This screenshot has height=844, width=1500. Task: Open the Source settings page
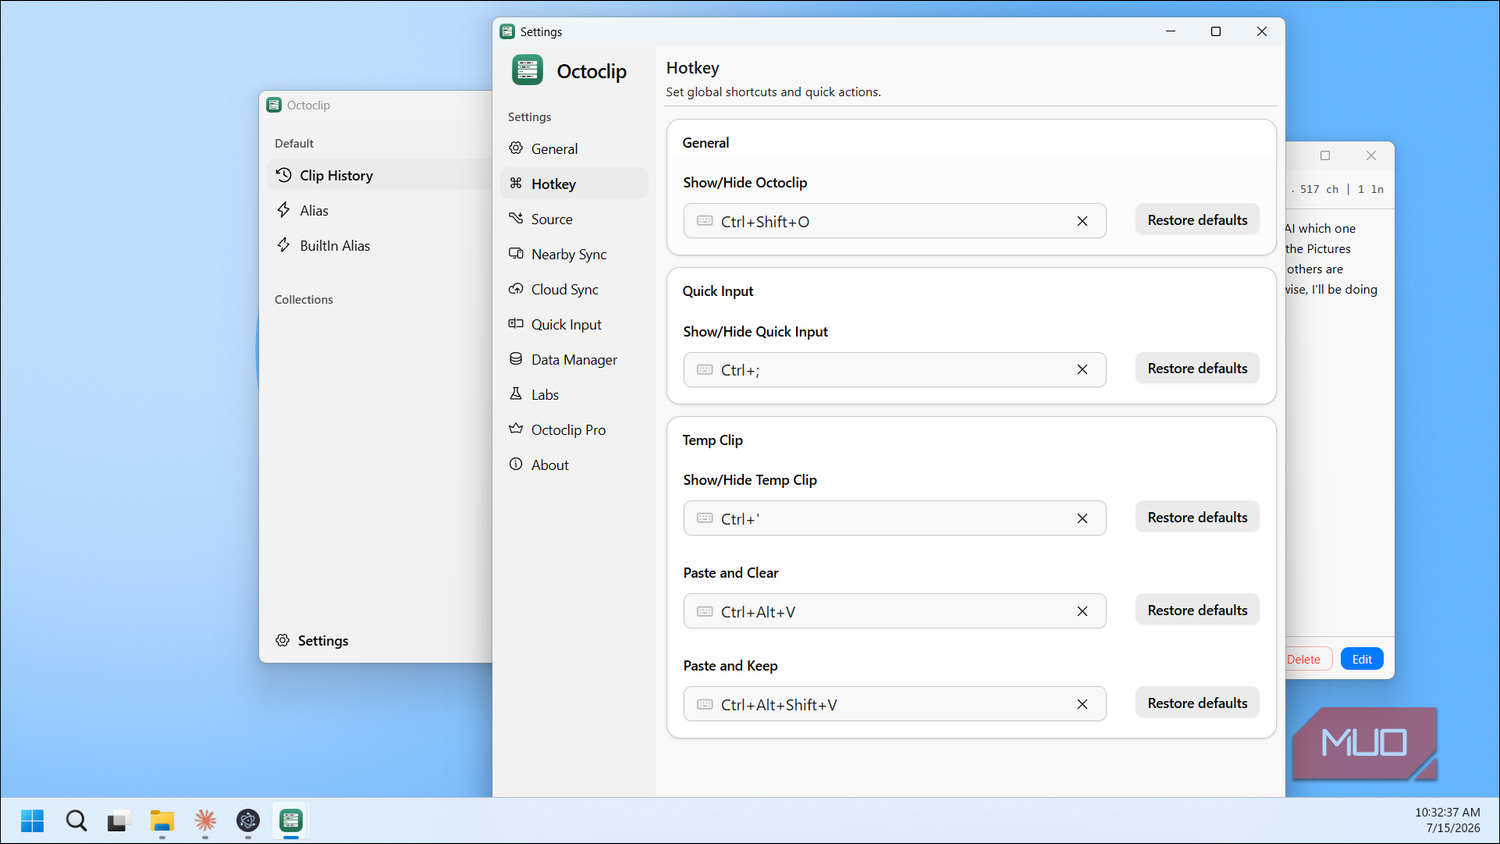(574, 218)
